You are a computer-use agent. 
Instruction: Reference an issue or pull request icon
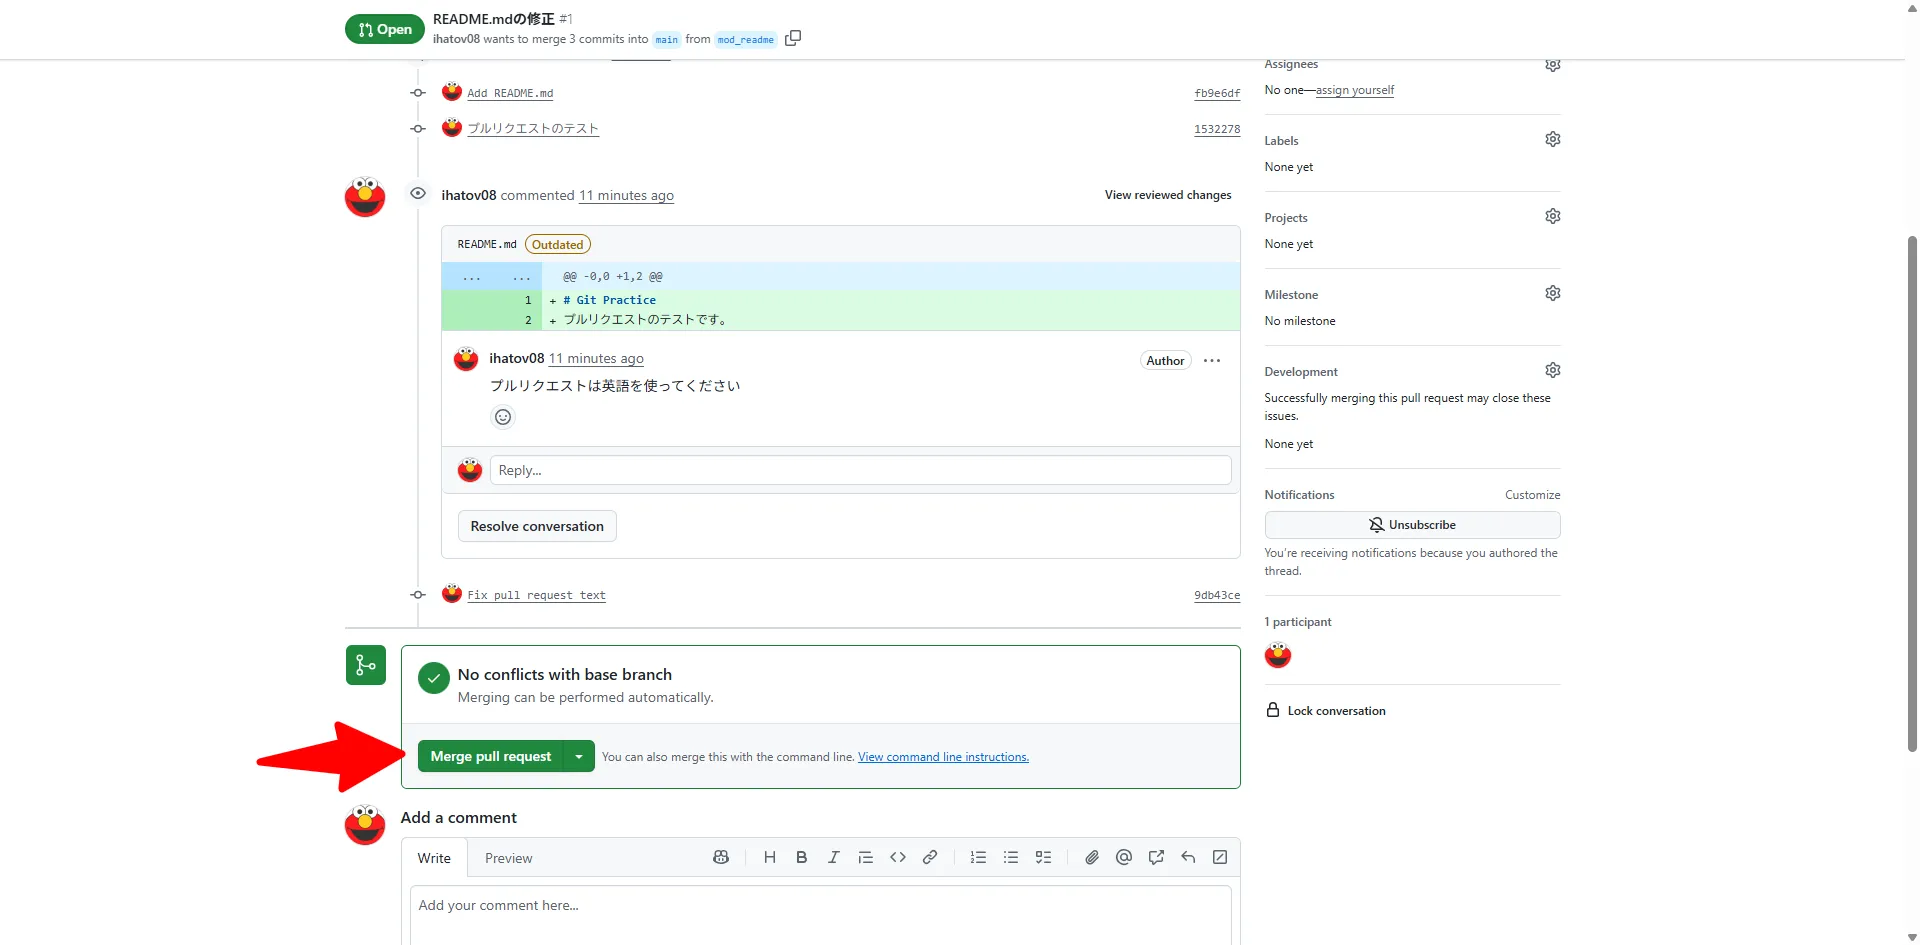pos(1156,857)
